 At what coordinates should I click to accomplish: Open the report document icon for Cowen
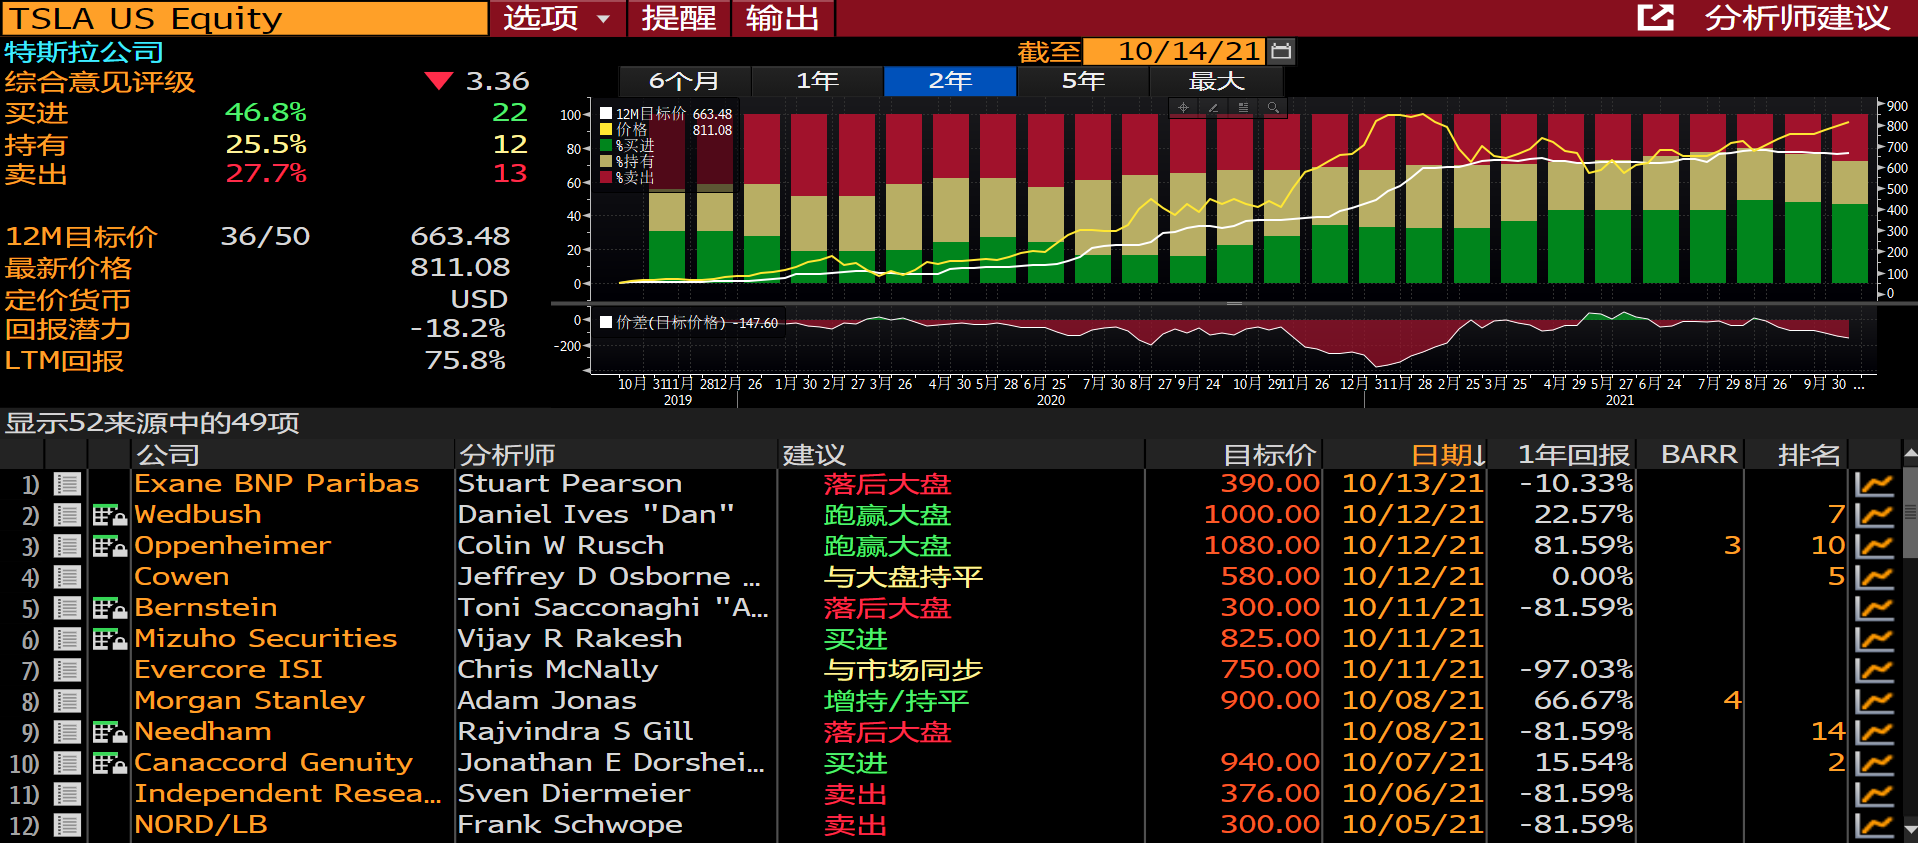[x=67, y=577]
